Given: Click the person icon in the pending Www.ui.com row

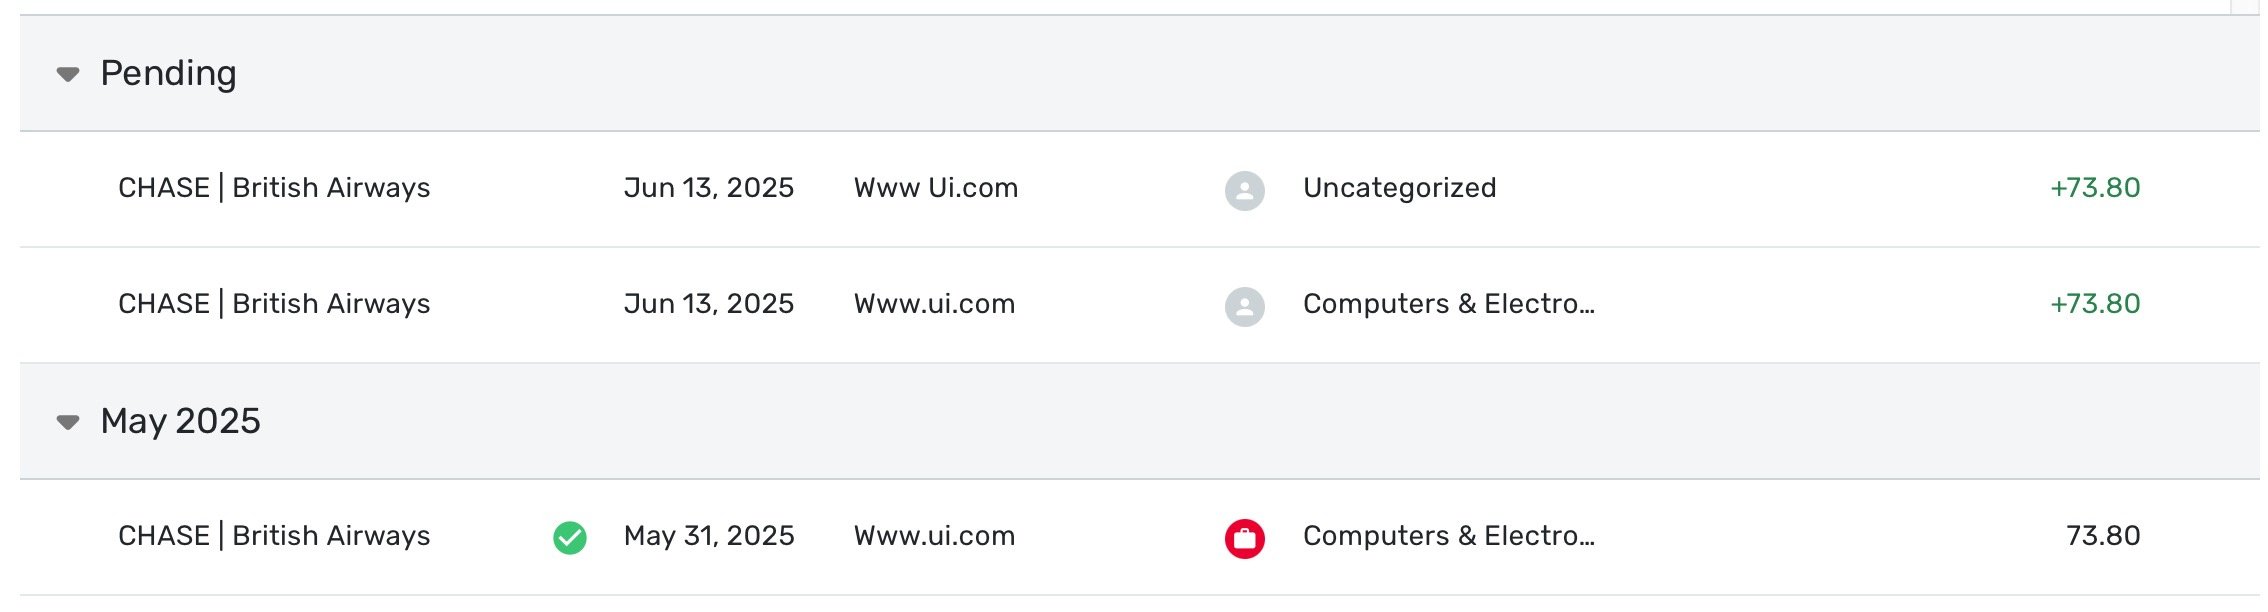Looking at the screenshot, I should point(1244,306).
